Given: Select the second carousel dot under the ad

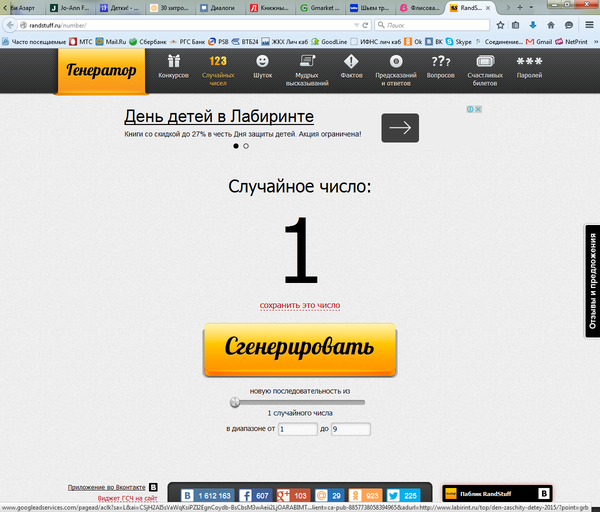Looking at the screenshot, I should point(246,146).
